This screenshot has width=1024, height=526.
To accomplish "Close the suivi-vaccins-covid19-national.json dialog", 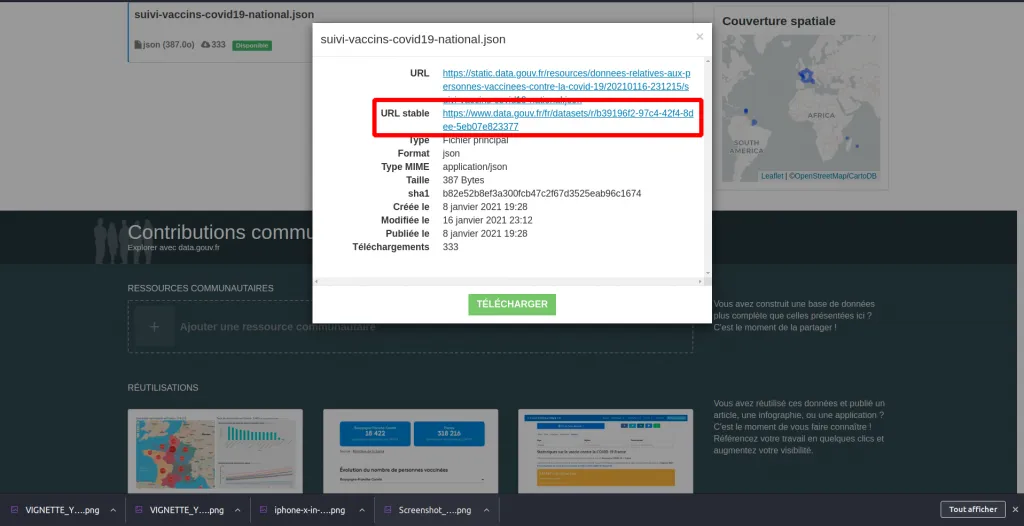I will [x=699, y=37].
